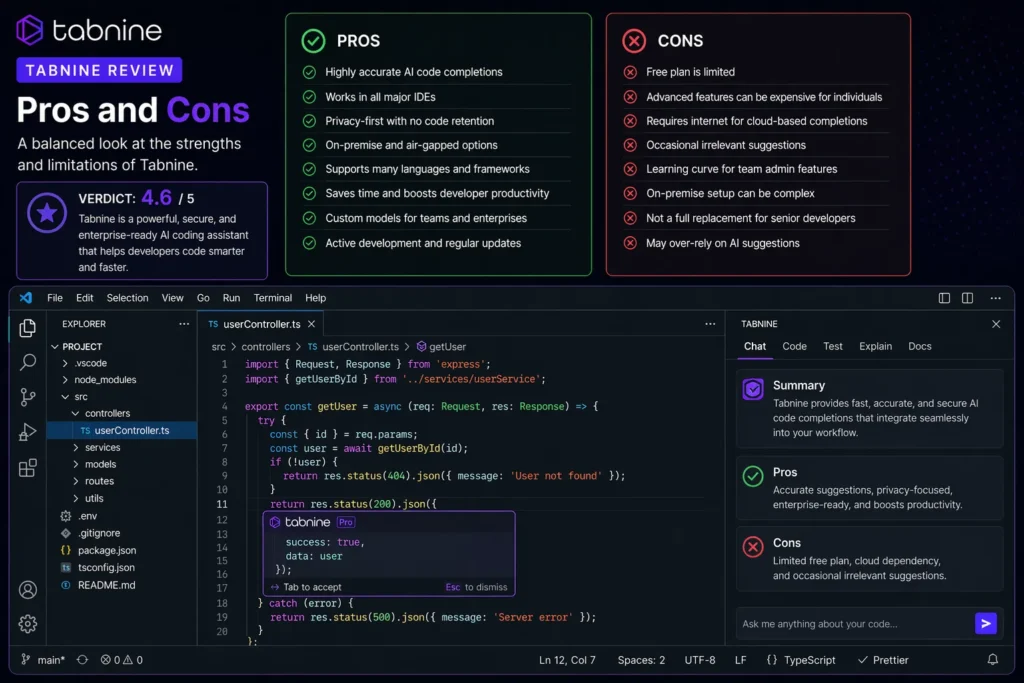Open the Accounts icon in activity bar

[27, 590]
